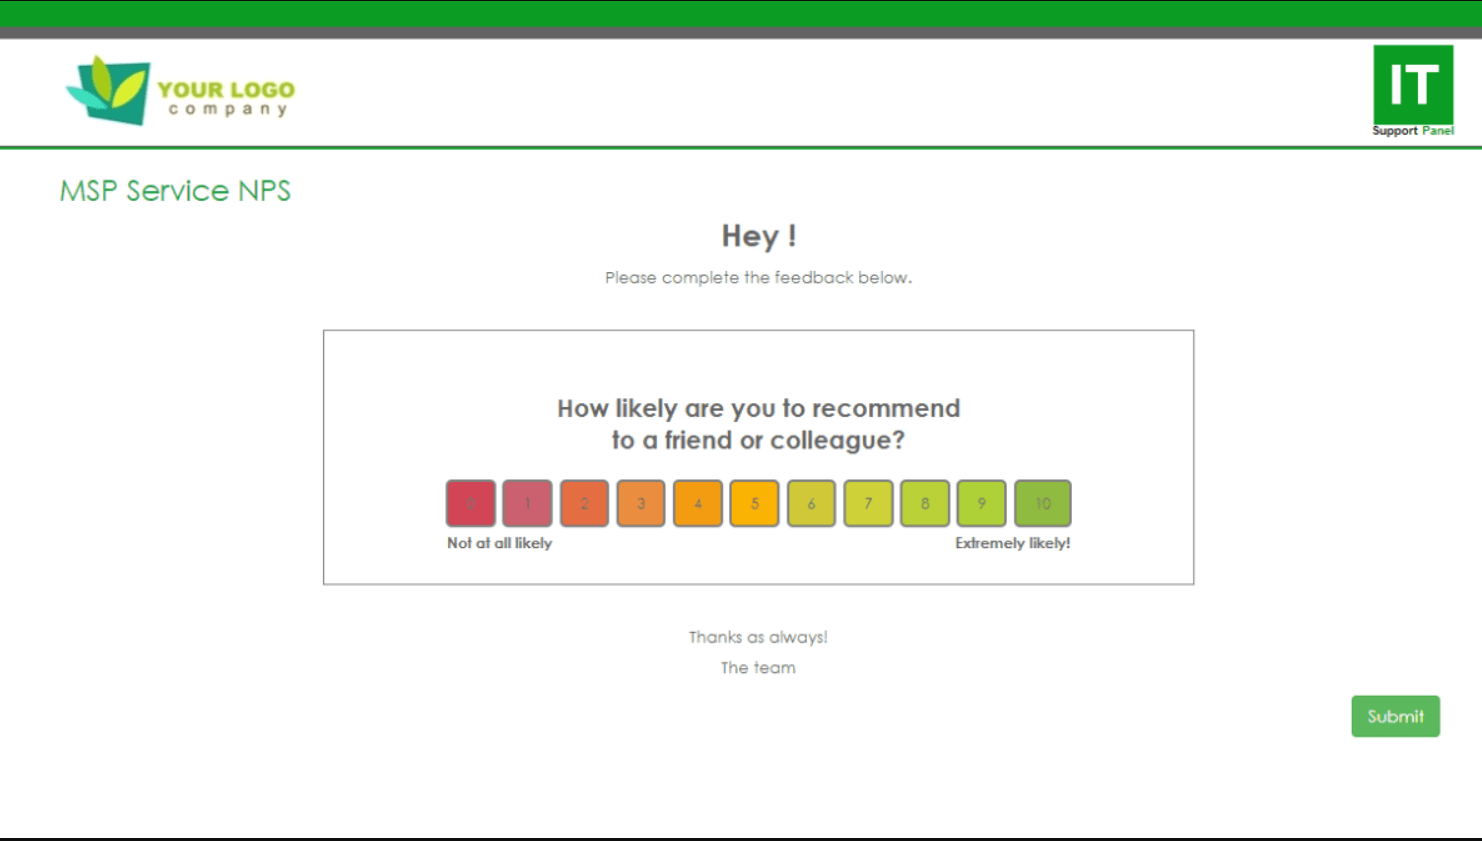Click the IT Support Panel logo

coord(1412,90)
